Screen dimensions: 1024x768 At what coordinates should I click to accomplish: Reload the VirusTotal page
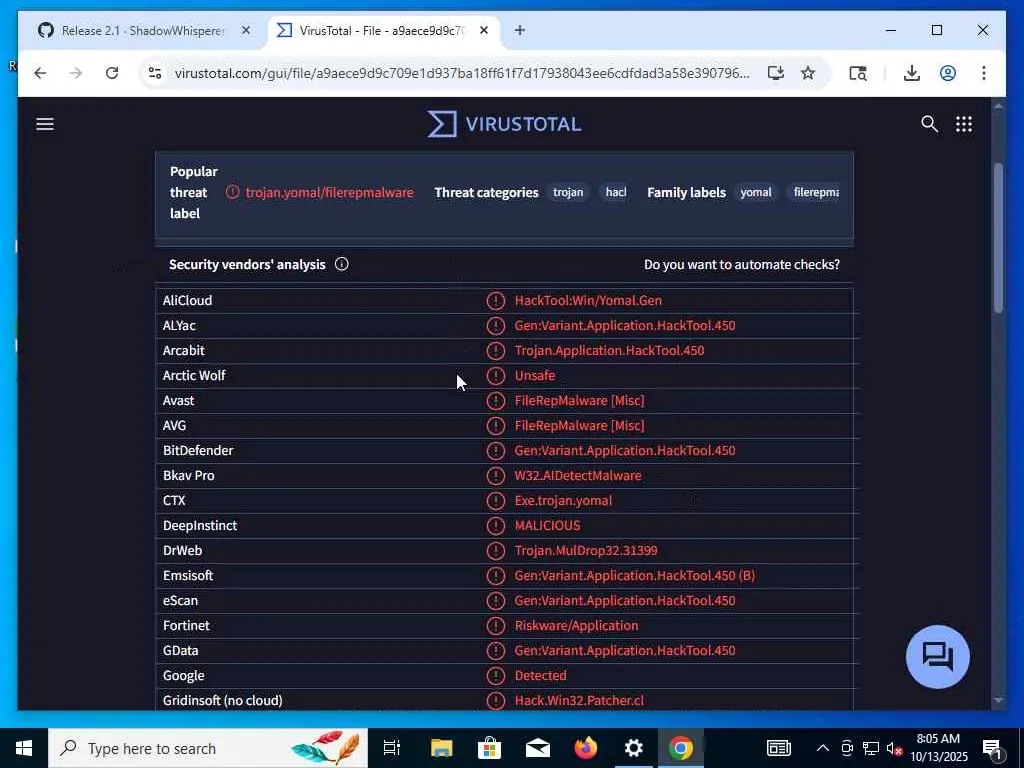click(x=112, y=73)
